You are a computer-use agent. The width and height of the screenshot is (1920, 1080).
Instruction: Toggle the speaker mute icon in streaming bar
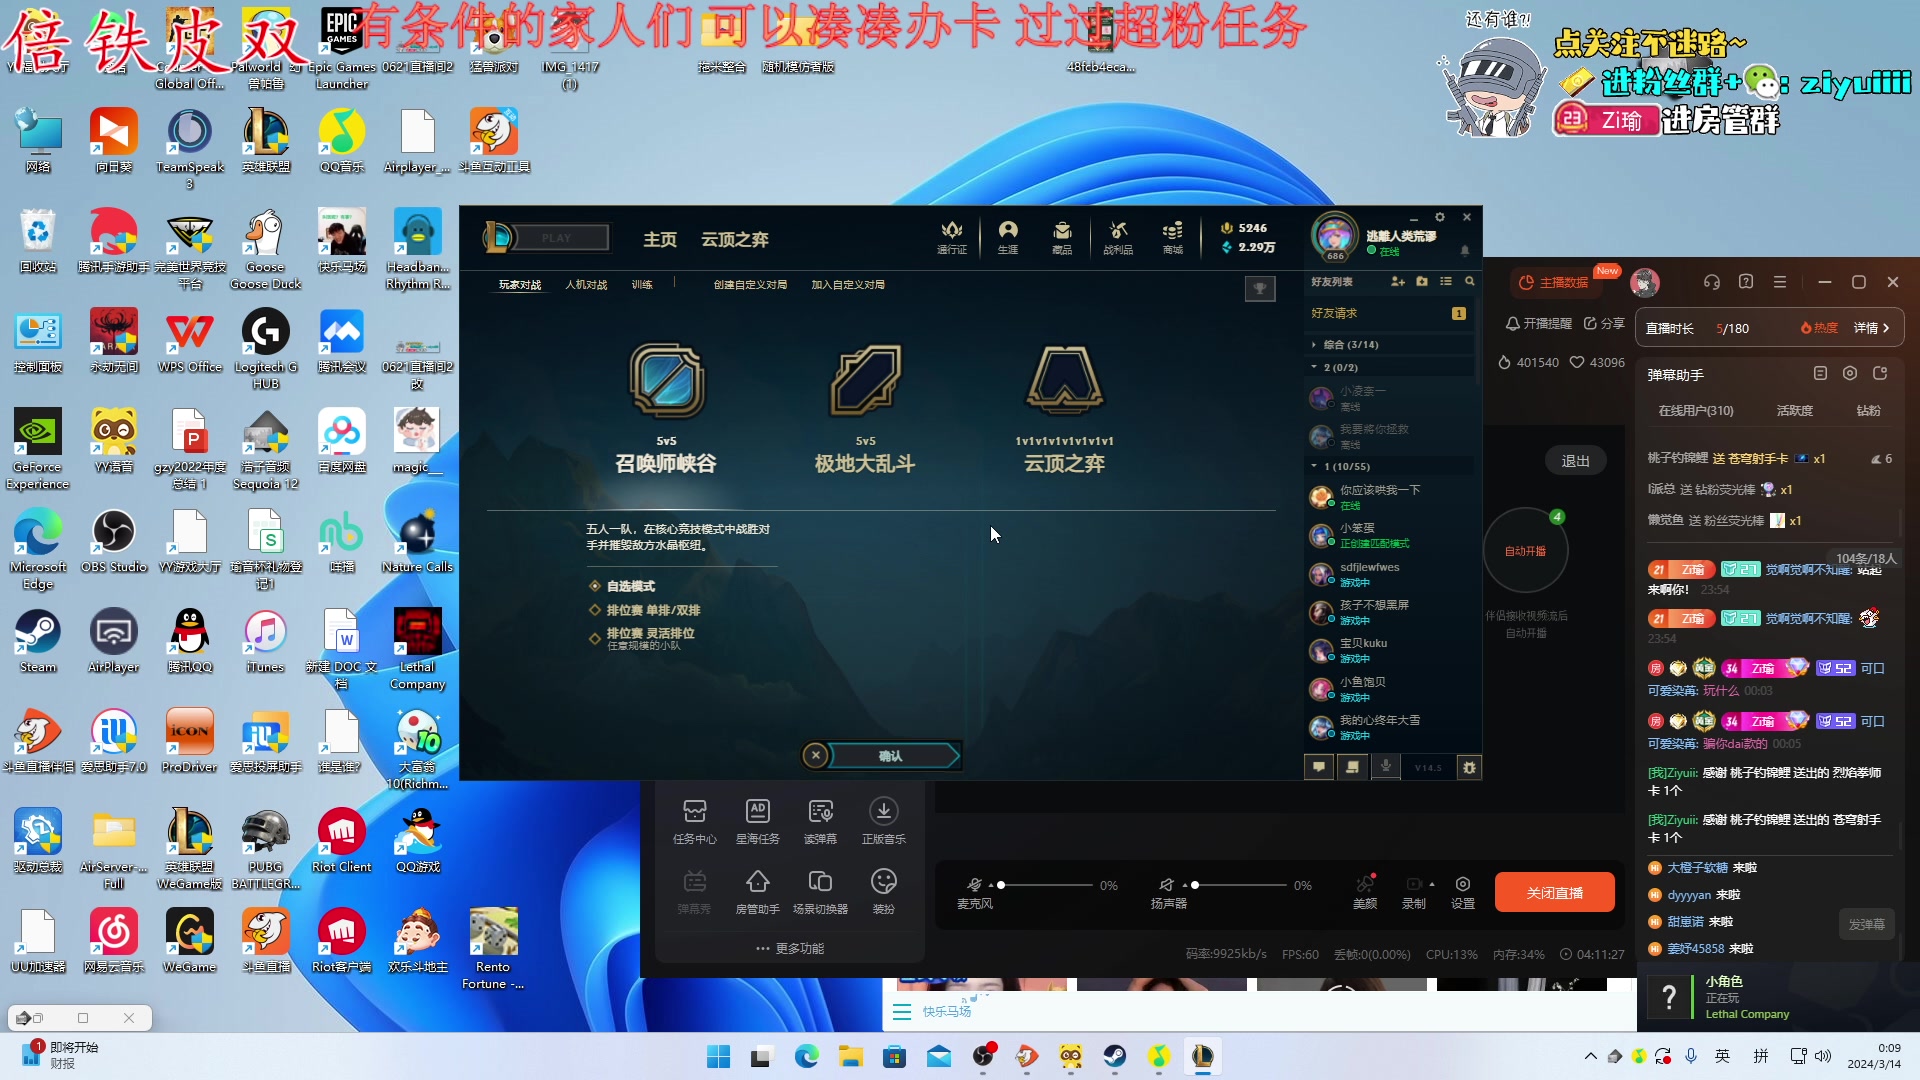click(1166, 885)
